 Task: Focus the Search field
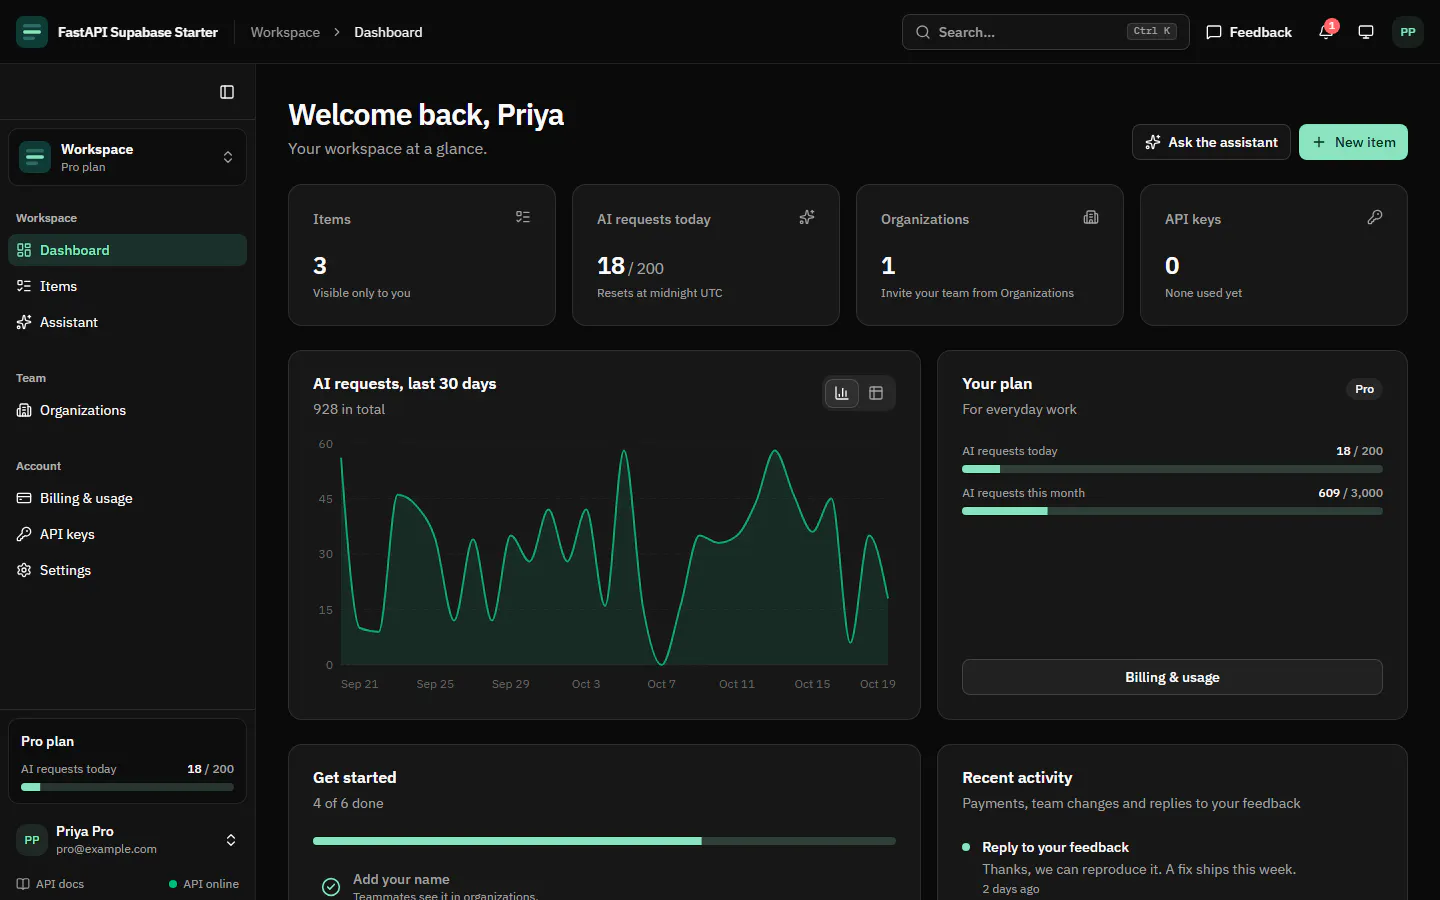(1046, 32)
